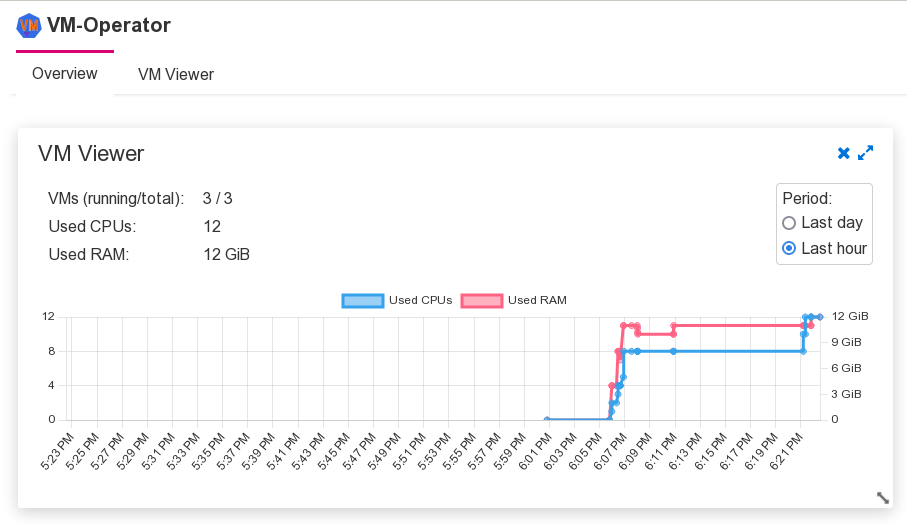Click the Last hour label text
This screenshot has height=525, width=907.
pos(834,249)
